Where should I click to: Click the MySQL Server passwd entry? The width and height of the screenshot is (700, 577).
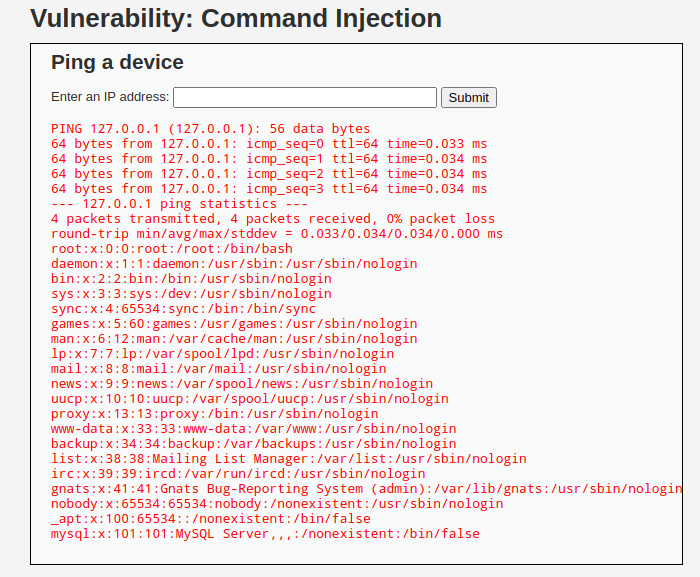[x=265, y=534]
